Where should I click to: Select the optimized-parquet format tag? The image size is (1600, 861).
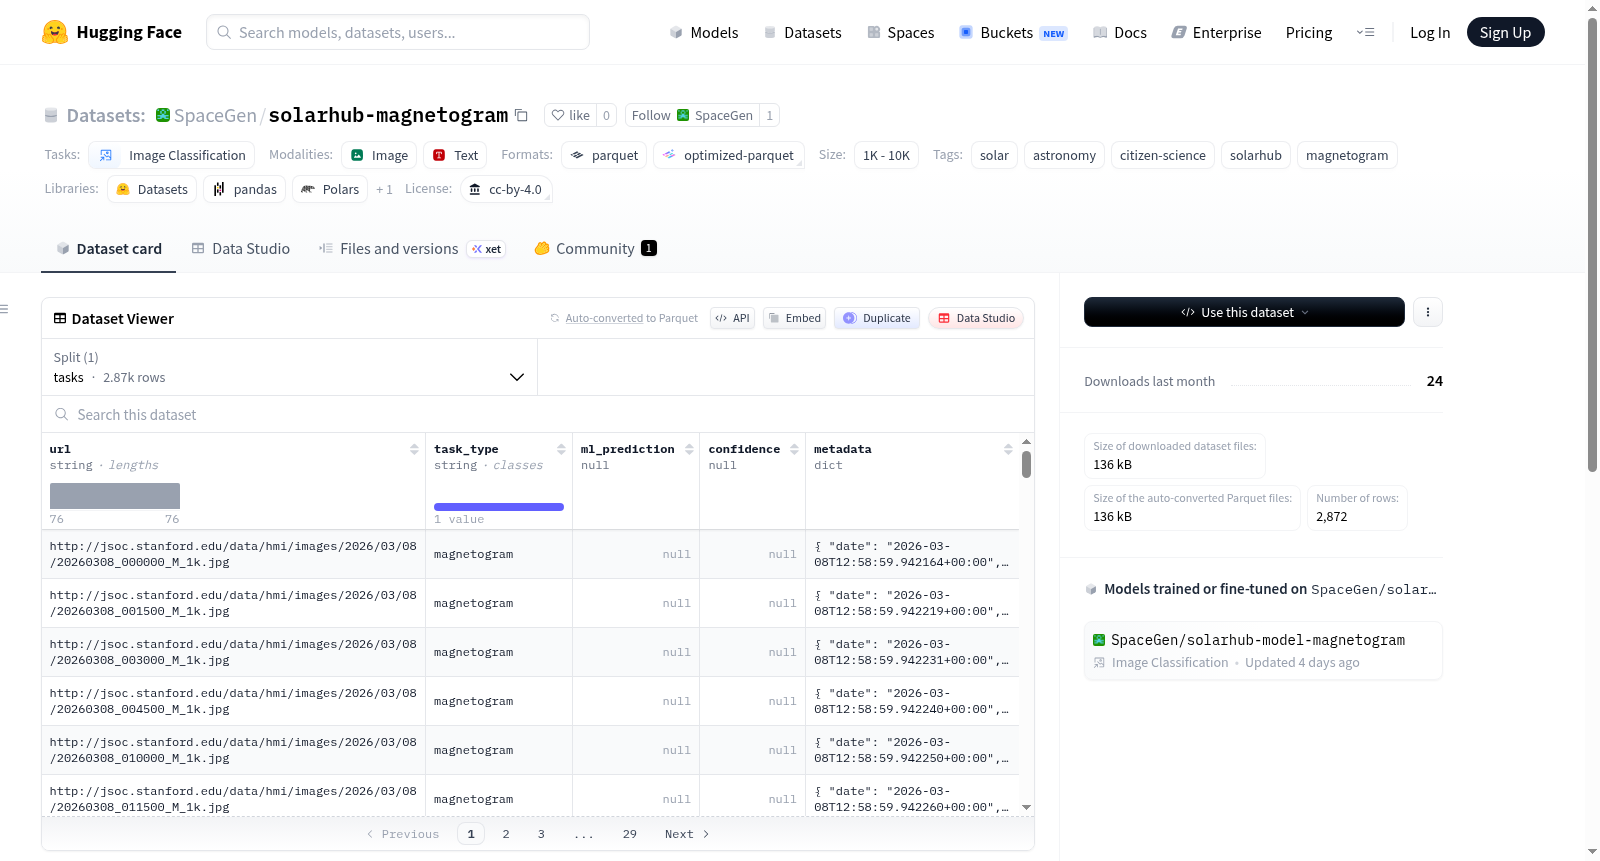pos(729,155)
